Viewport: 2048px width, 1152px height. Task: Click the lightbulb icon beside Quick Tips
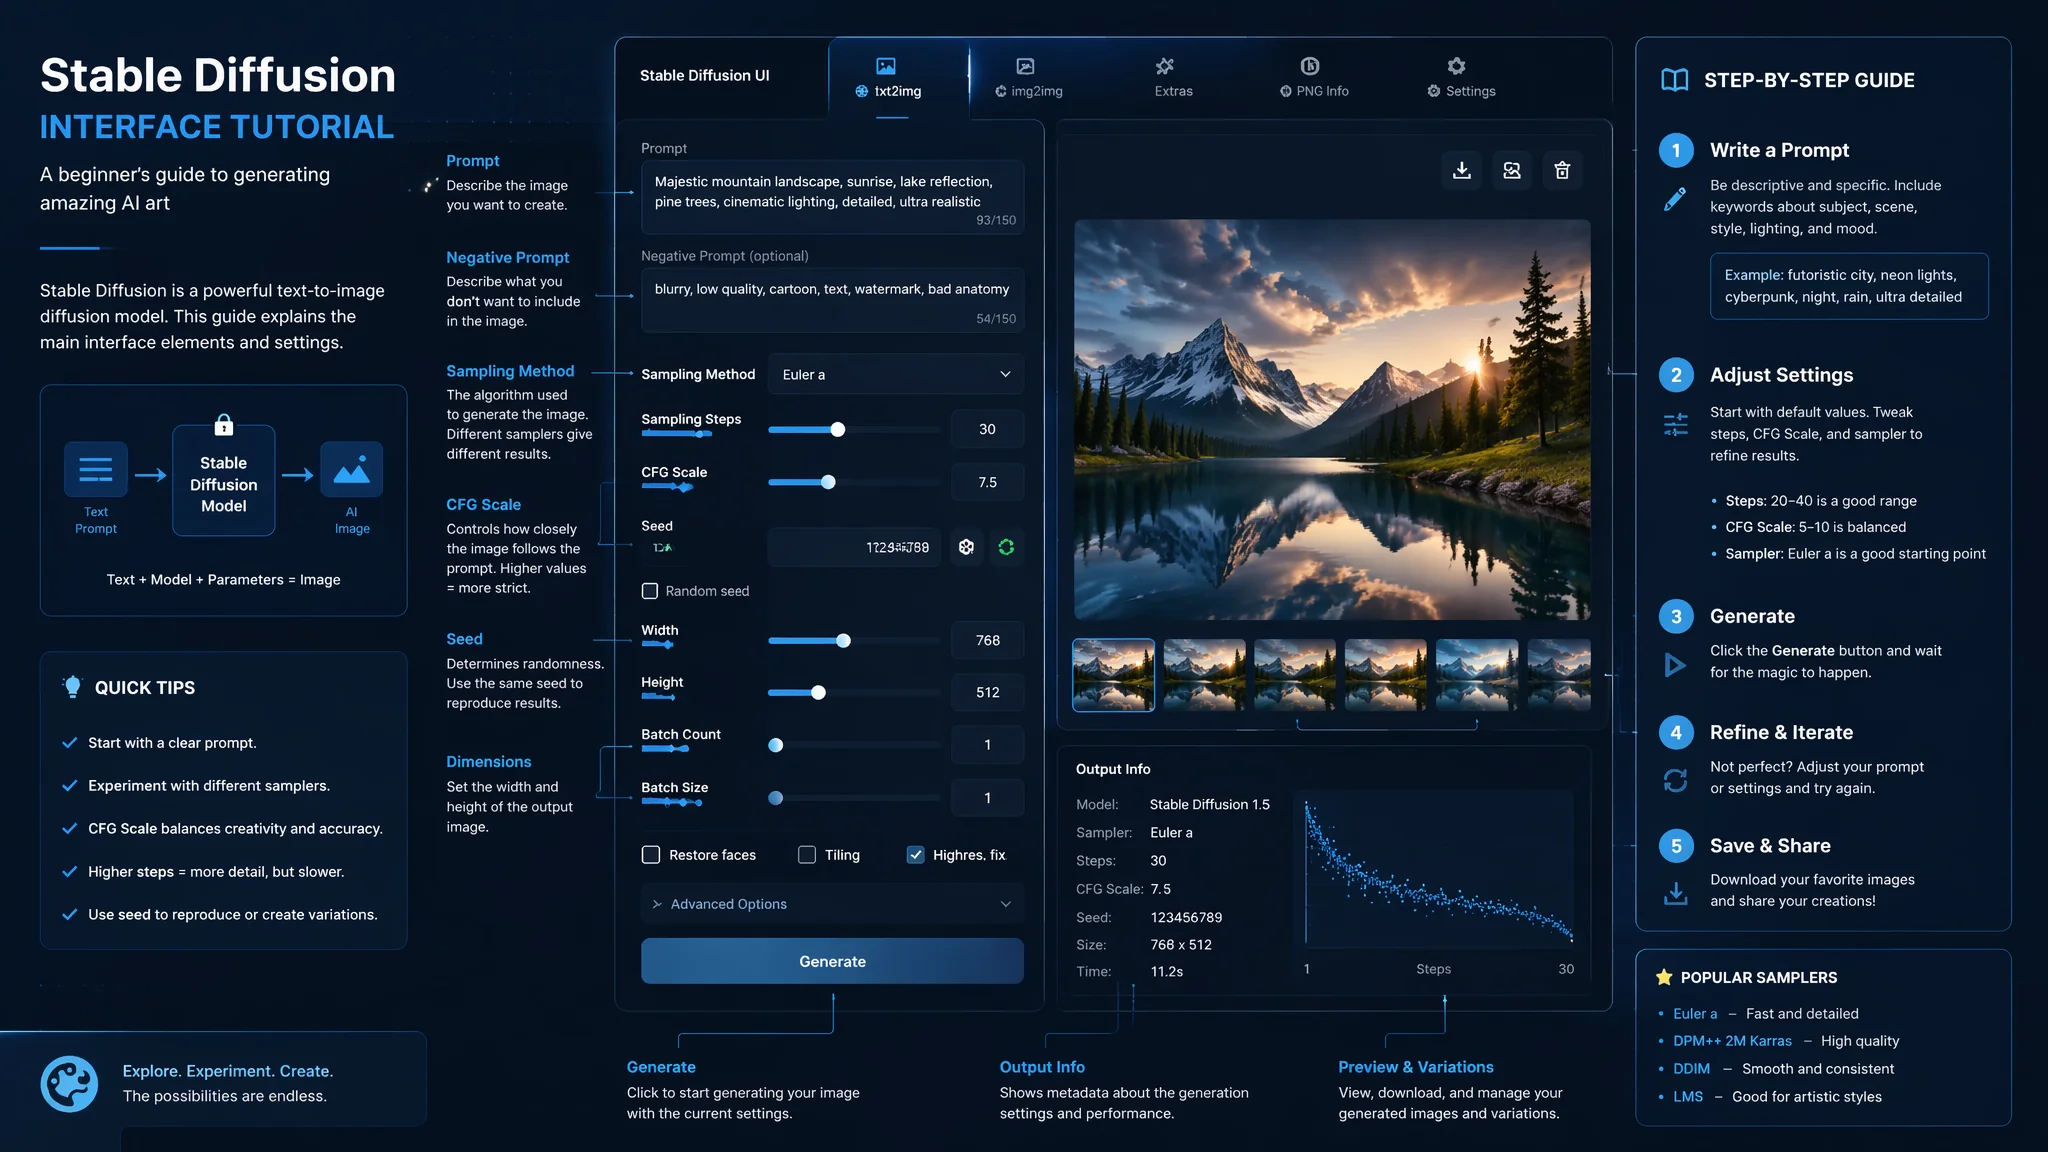72,687
